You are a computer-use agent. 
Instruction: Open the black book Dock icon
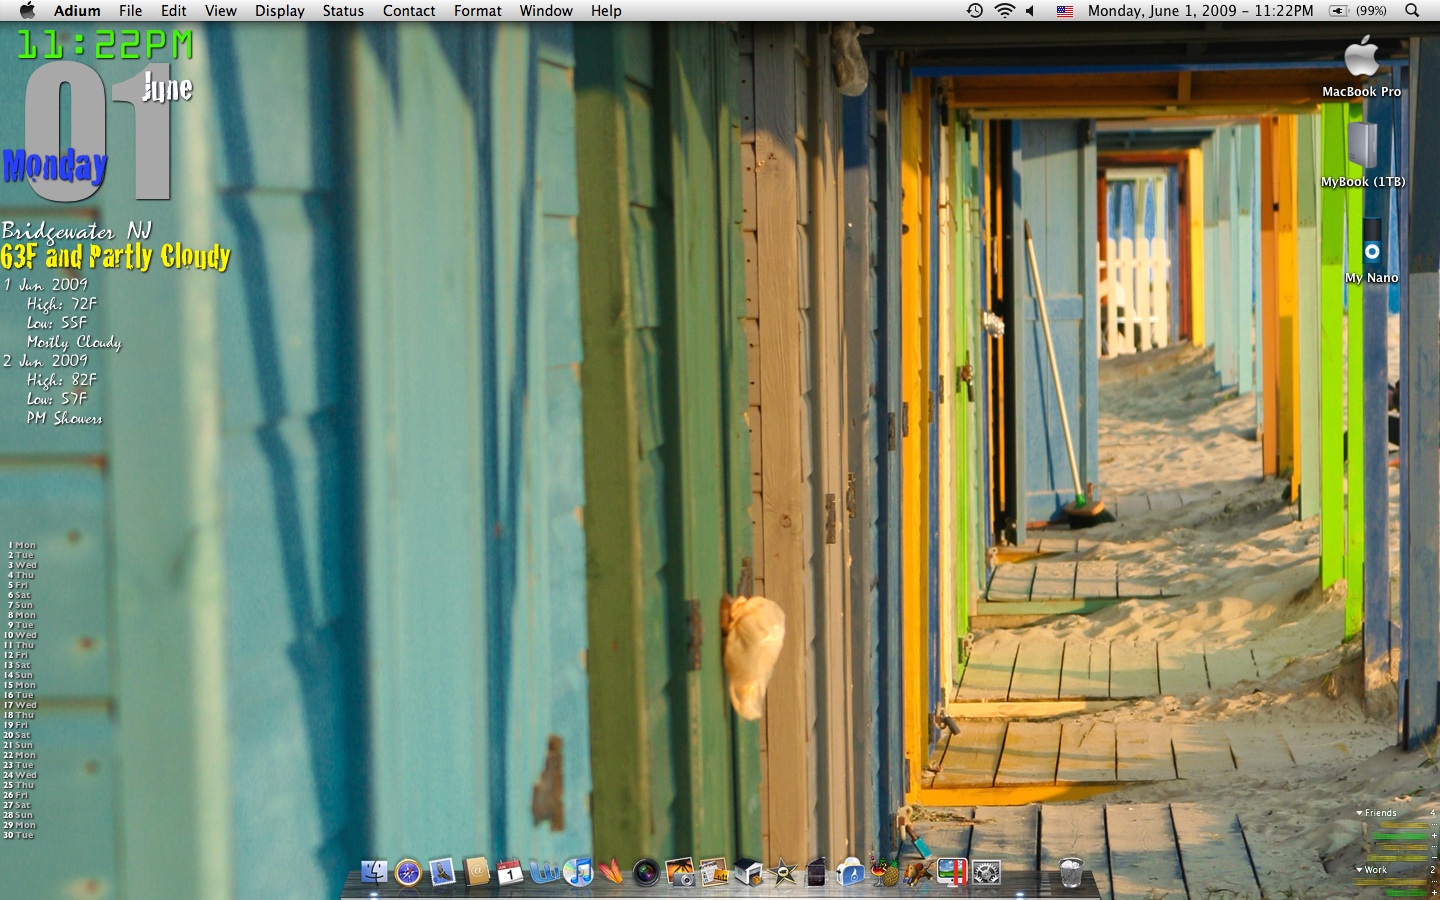(816, 872)
